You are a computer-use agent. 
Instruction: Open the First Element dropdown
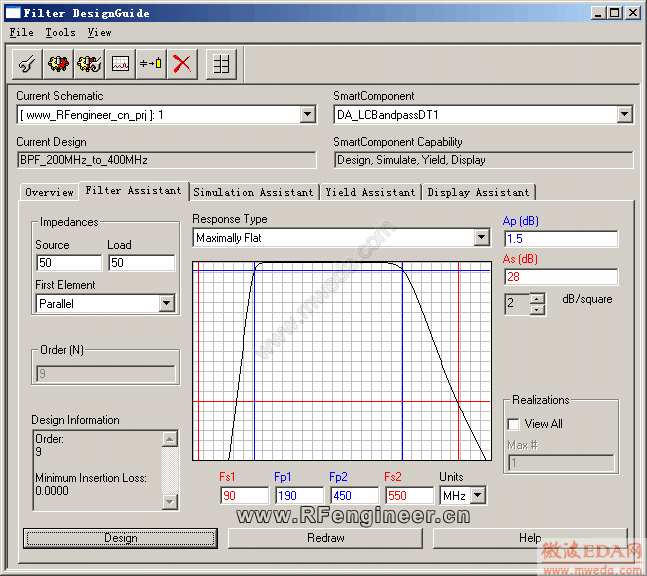pyautogui.click(x=166, y=303)
